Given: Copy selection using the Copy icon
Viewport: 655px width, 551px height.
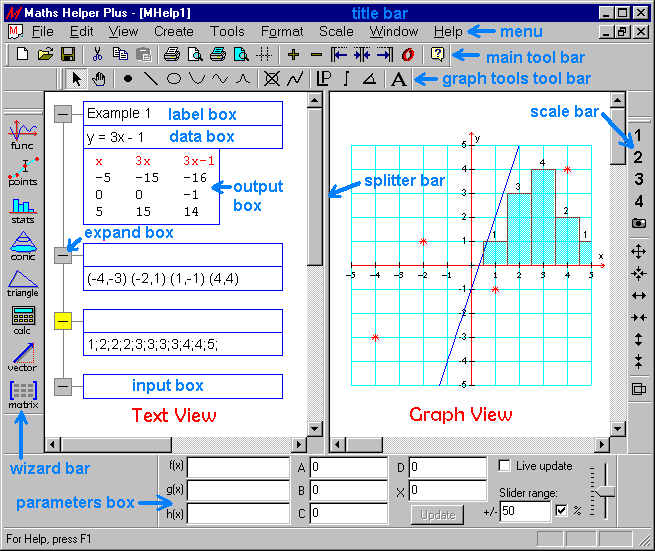Looking at the screenshot, I should click(120, 54).
